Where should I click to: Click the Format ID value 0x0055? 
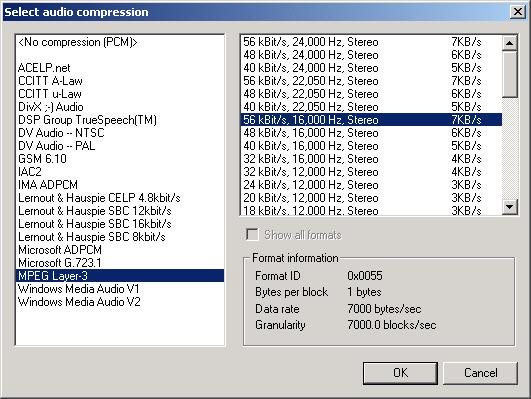click(365, 276)
